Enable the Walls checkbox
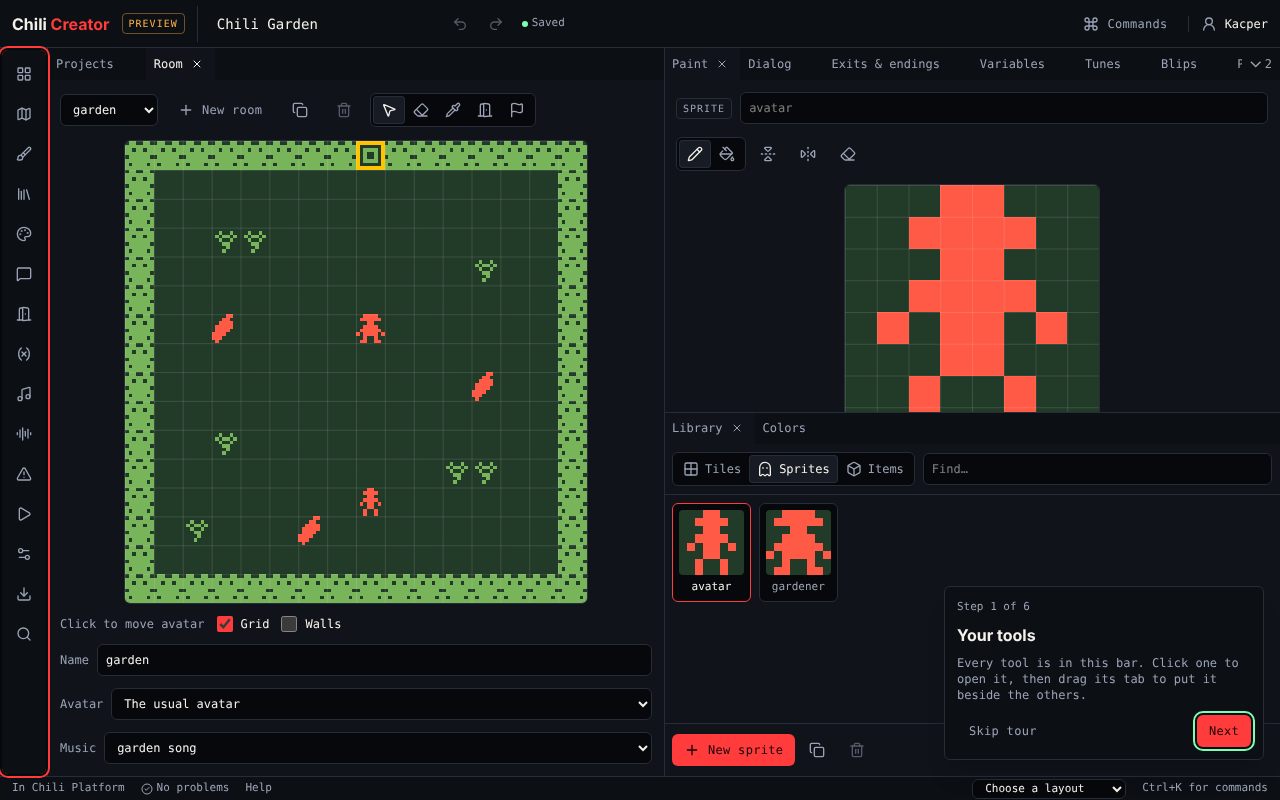The height and width of the screenshot is (800, 1280). tap(289, 624)
